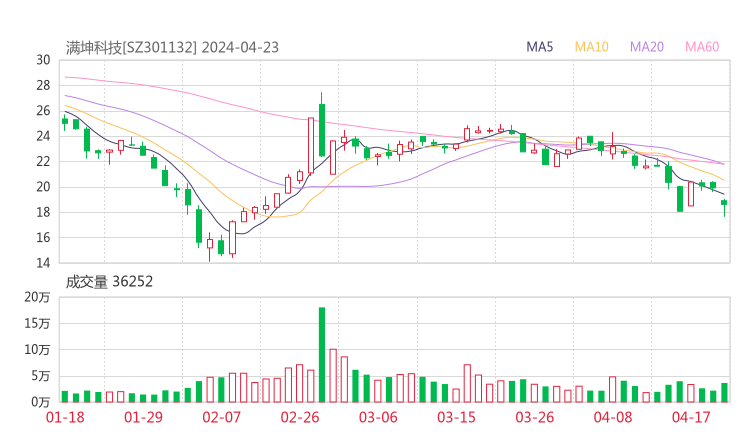
Task: Click the 03-06 date axis label
Action: (378, 417)
